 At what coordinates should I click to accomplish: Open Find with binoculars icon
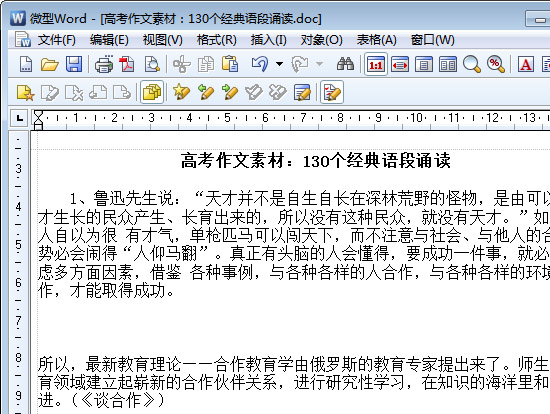pos(345,64)
